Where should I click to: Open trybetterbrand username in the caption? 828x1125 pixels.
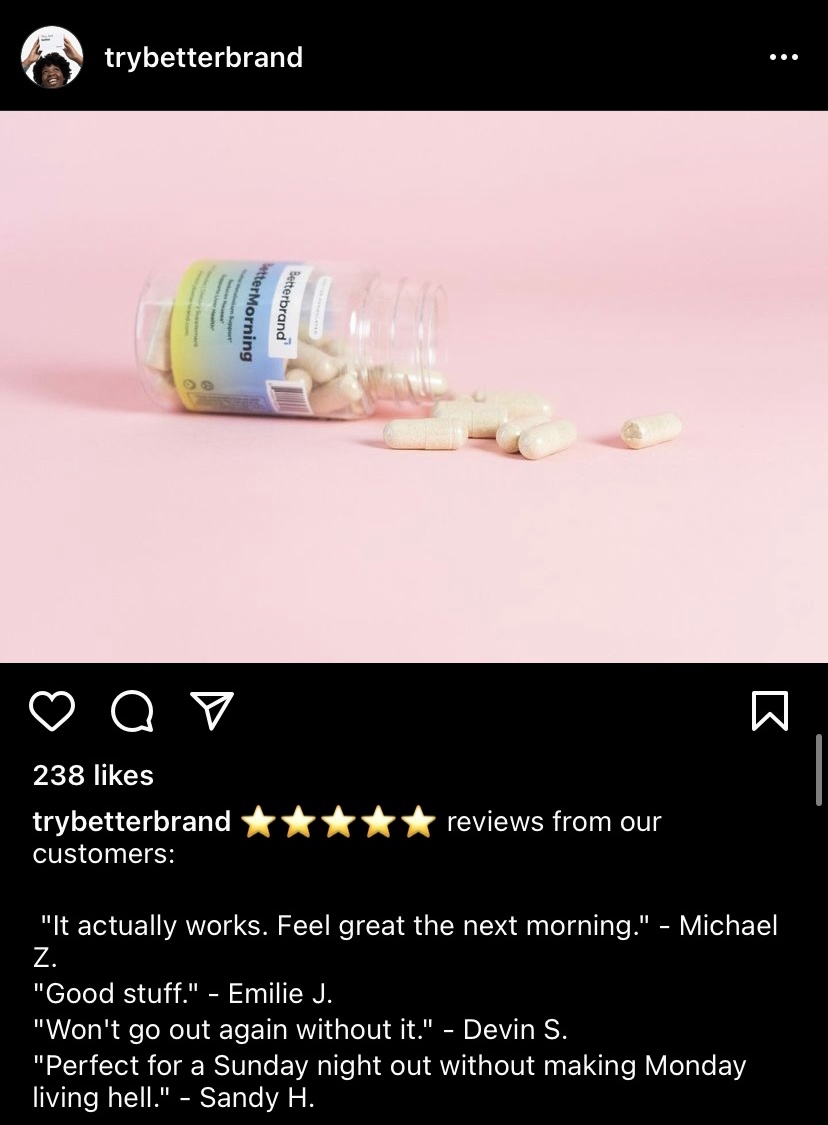tap(132, 822)
